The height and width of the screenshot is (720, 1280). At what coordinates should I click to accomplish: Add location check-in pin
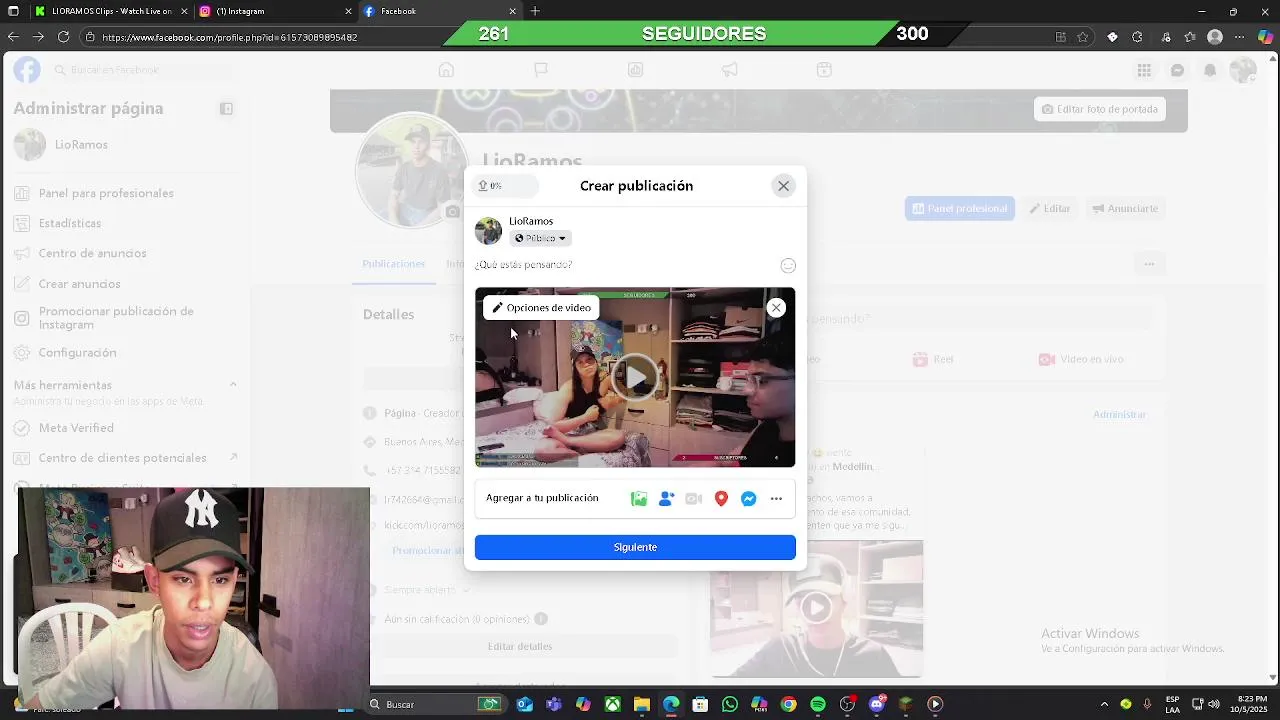(x=721, y=498)
